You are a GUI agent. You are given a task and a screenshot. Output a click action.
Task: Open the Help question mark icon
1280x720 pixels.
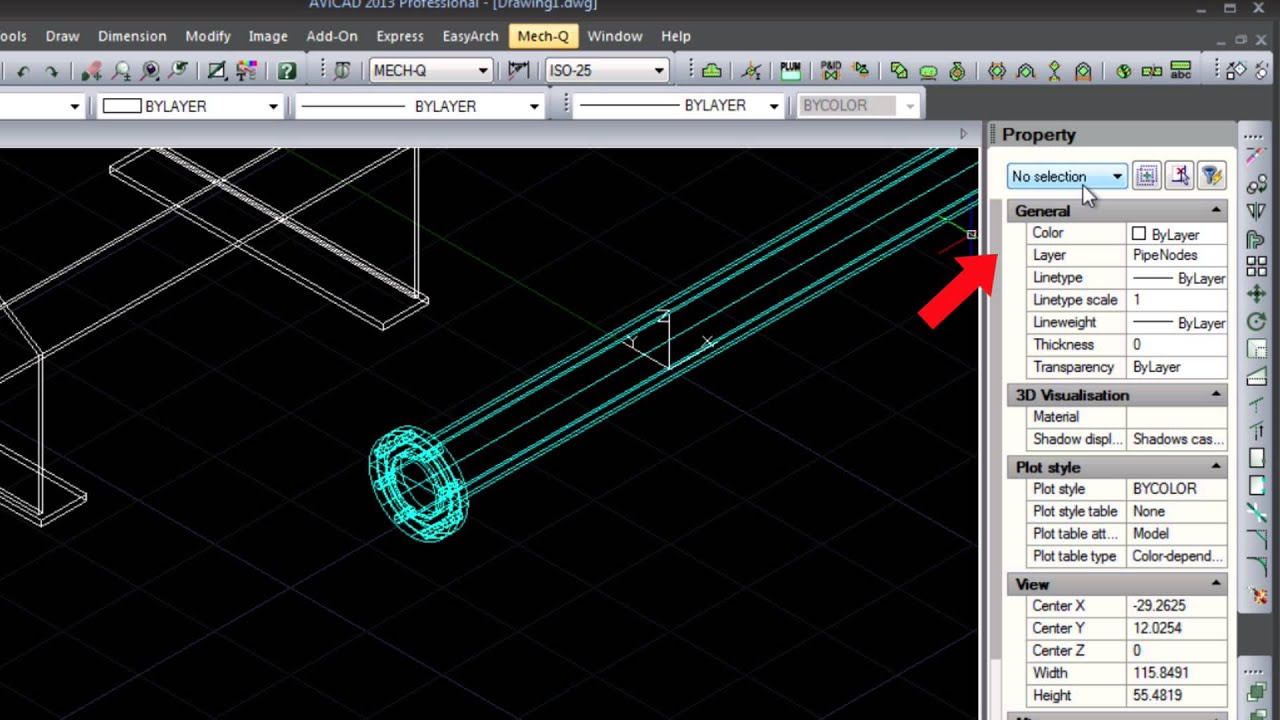287,71
